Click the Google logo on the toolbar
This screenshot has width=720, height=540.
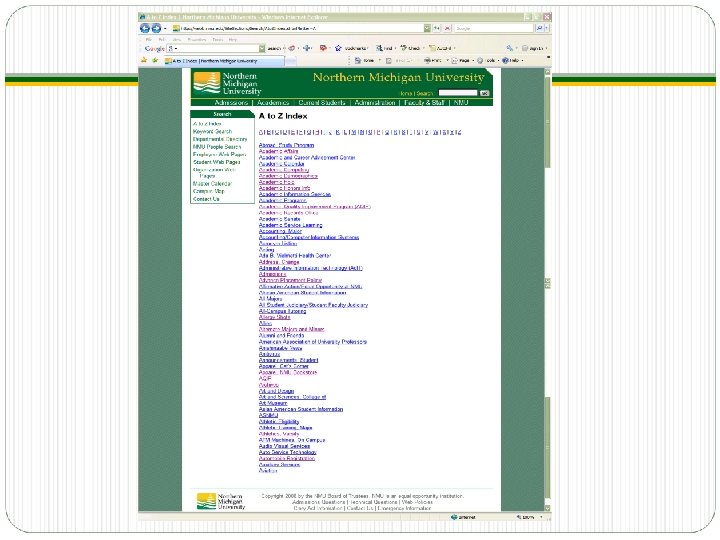coord(154,48)
